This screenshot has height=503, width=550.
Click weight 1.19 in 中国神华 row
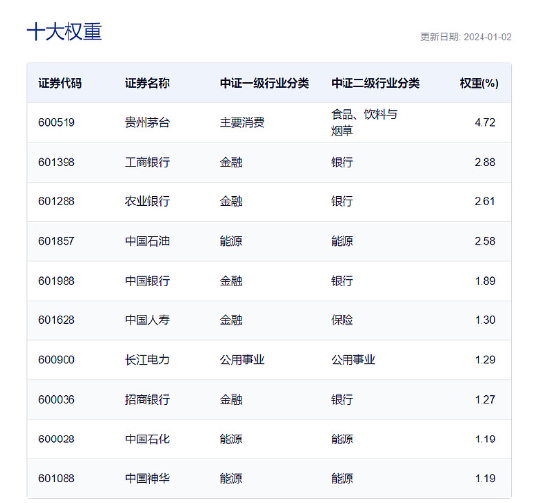[x=485, y=478]
